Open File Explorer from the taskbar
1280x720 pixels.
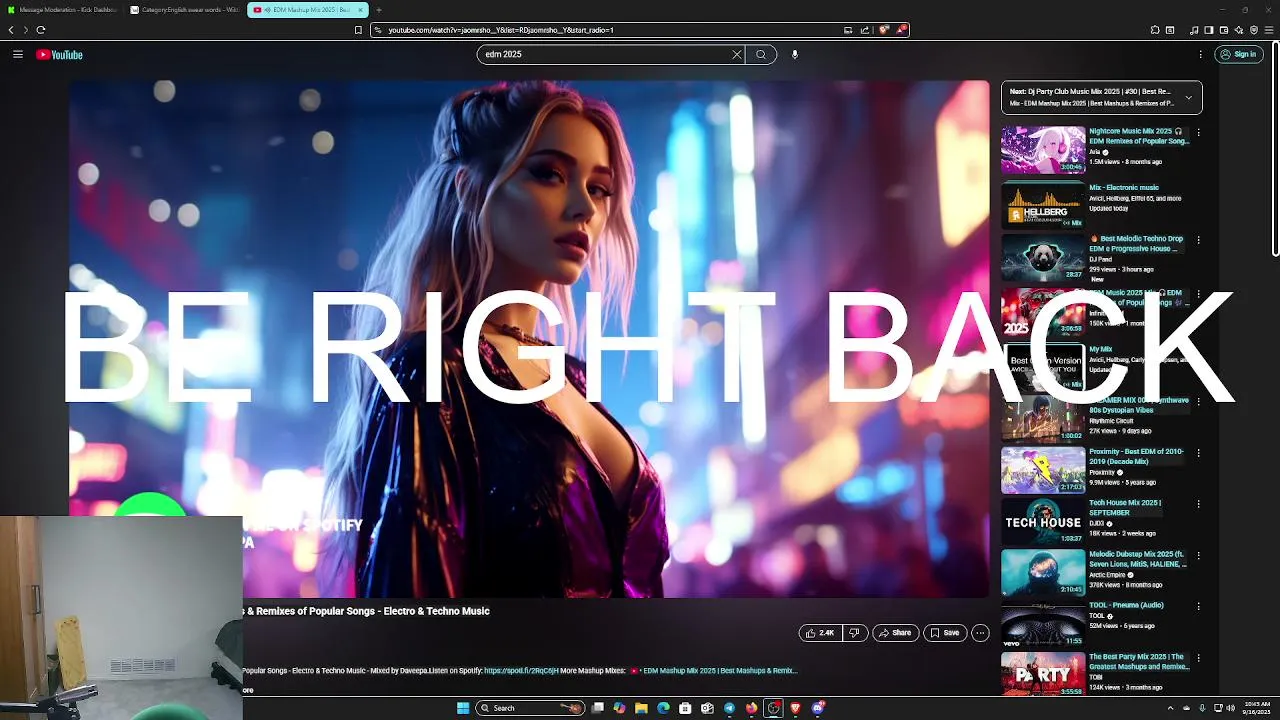641,708
